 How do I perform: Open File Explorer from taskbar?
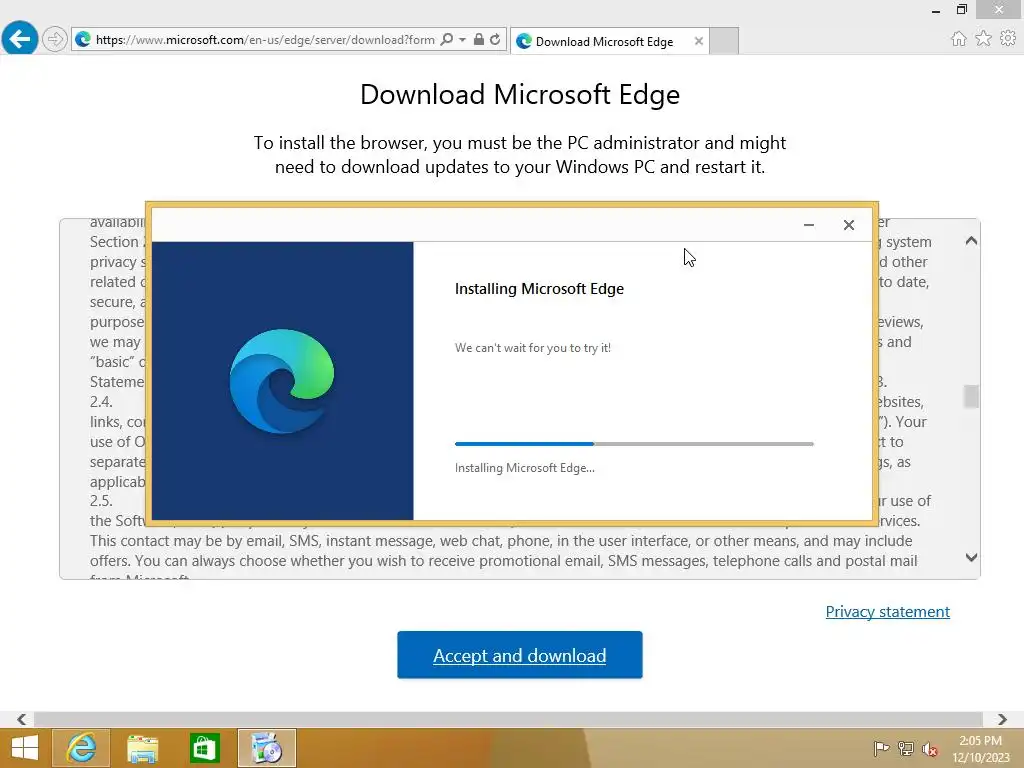[142, 748]
